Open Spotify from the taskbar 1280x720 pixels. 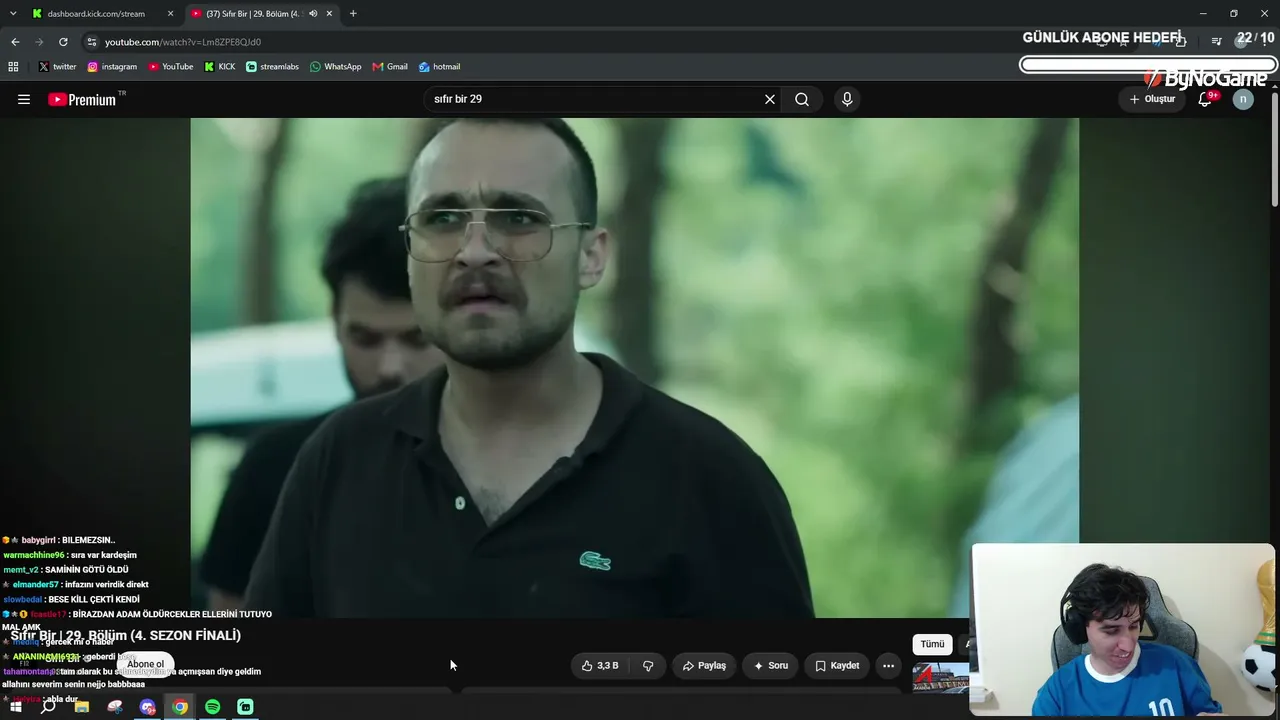coord(213,707)
